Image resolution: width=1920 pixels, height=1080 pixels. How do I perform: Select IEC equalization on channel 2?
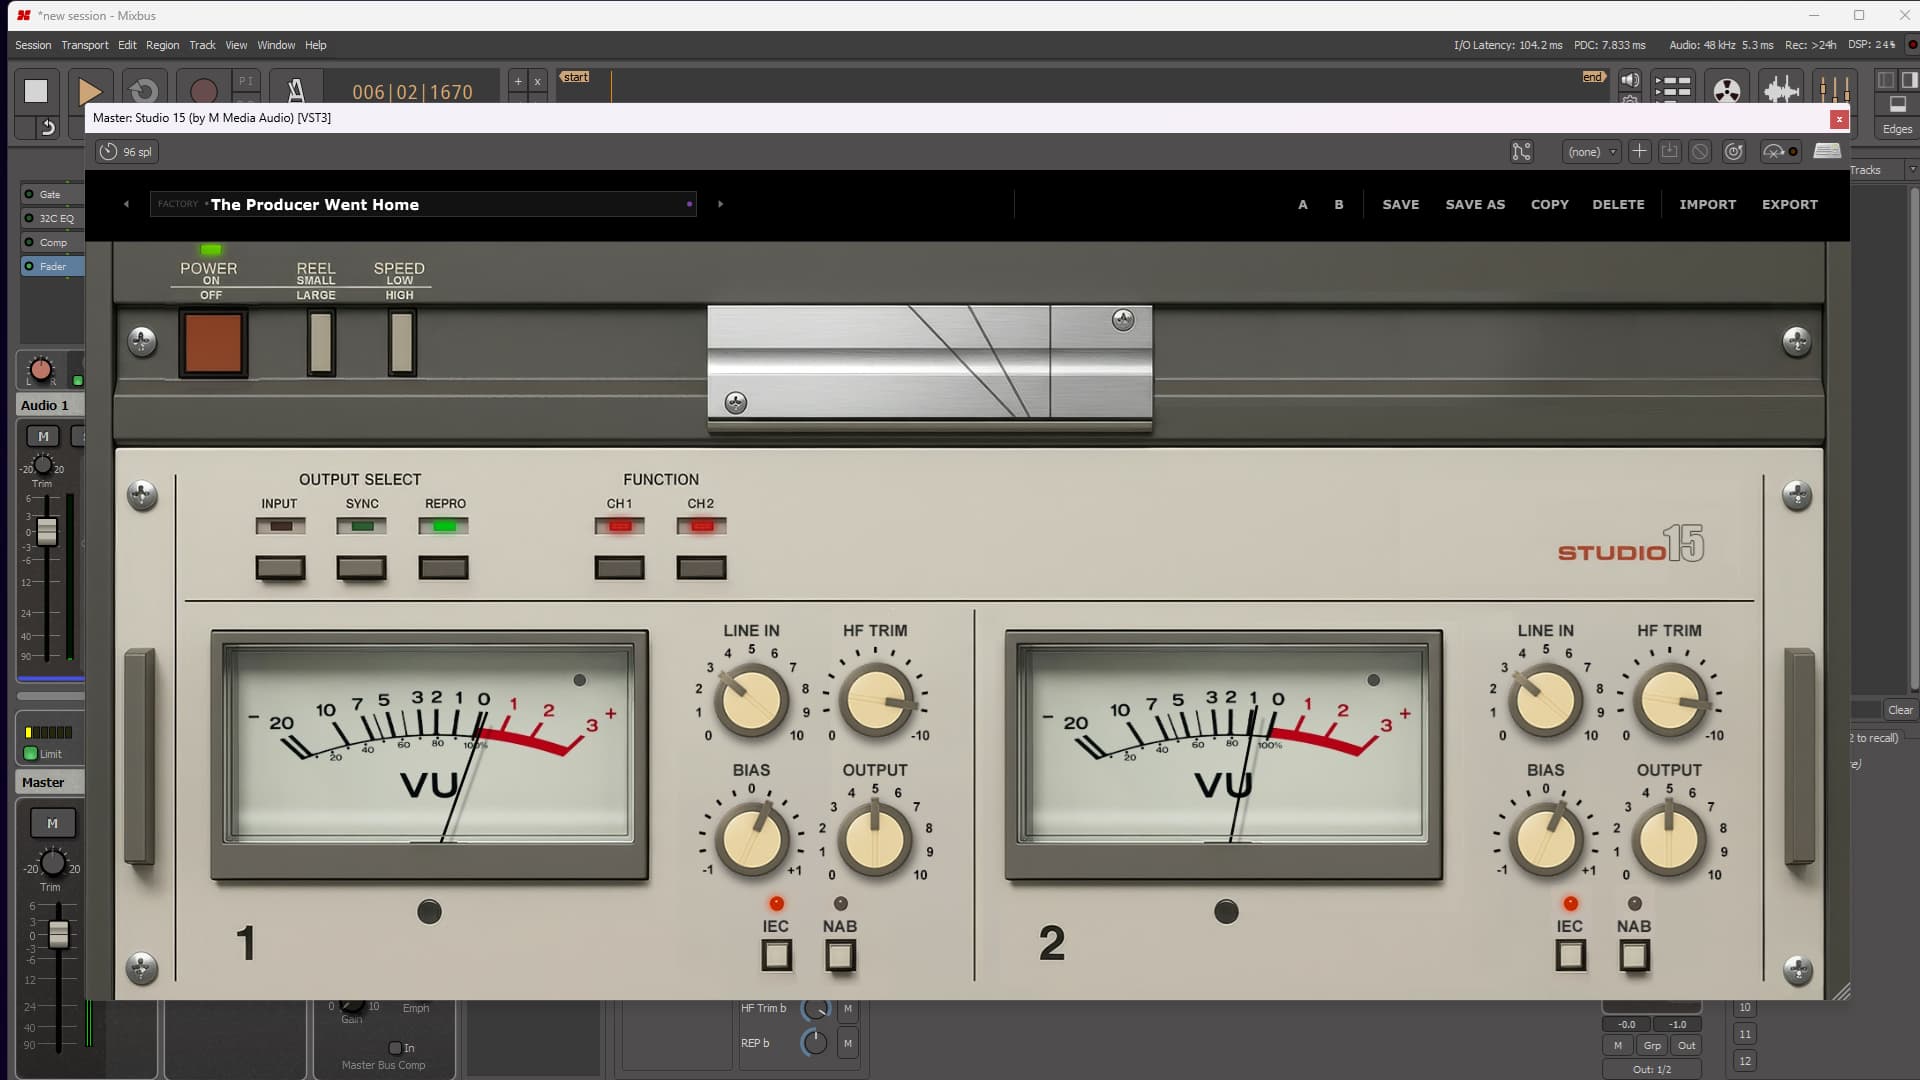coord(1571,956)
